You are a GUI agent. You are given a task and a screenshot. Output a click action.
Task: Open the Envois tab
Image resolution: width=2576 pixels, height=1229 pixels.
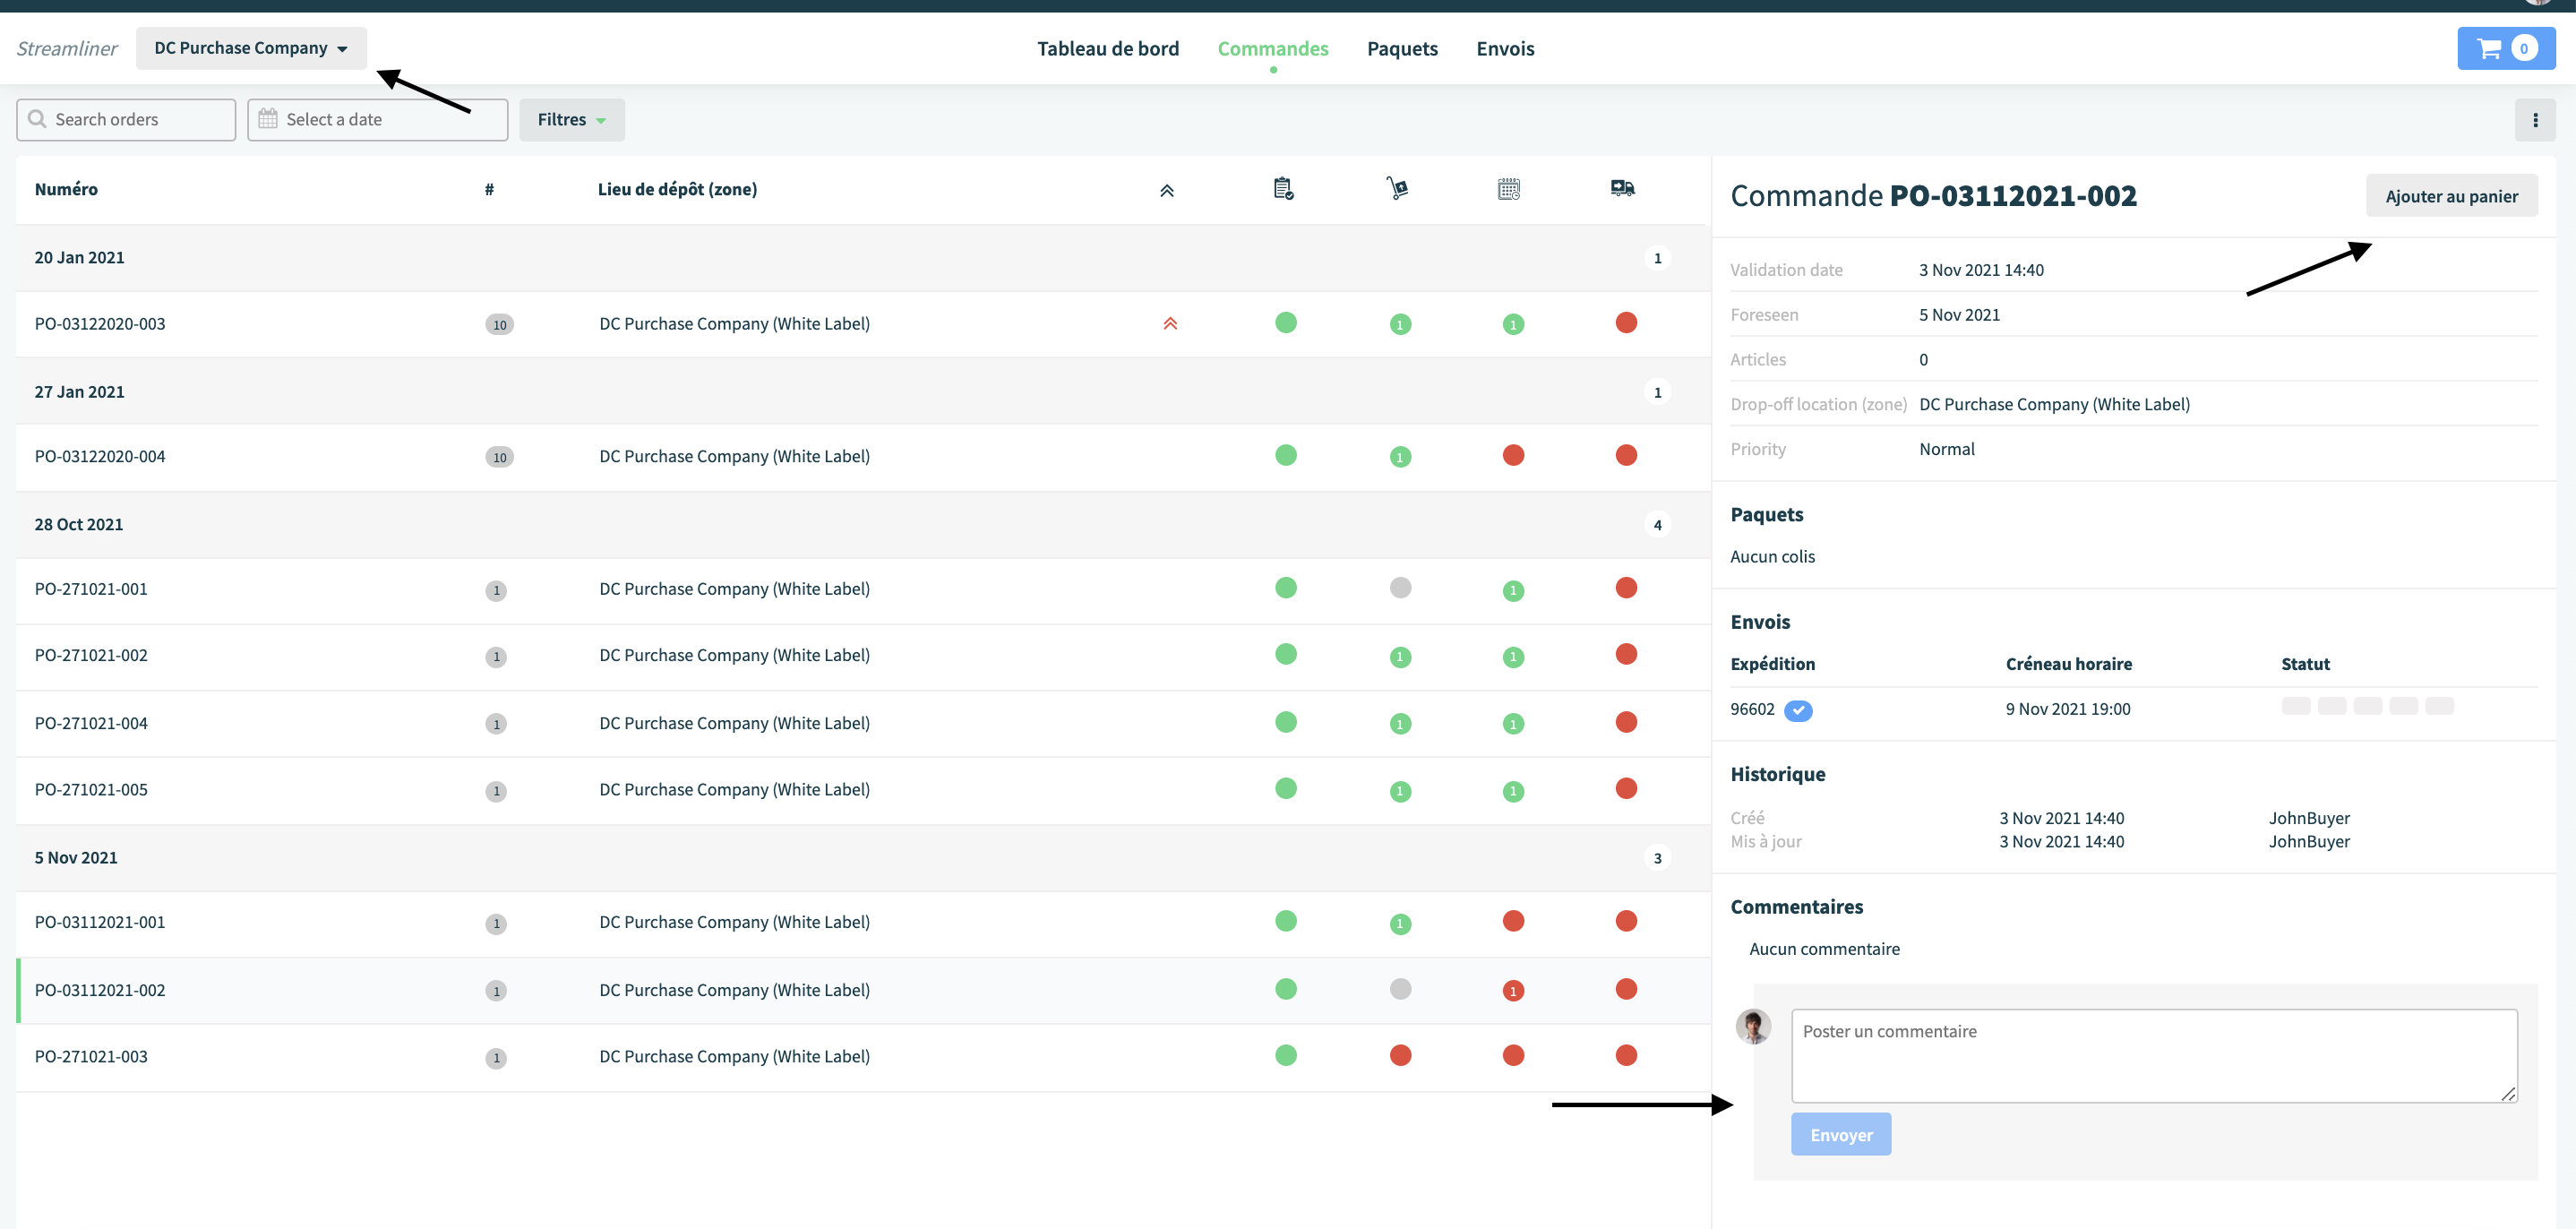pyautogui.click(x=1504, y=49)
